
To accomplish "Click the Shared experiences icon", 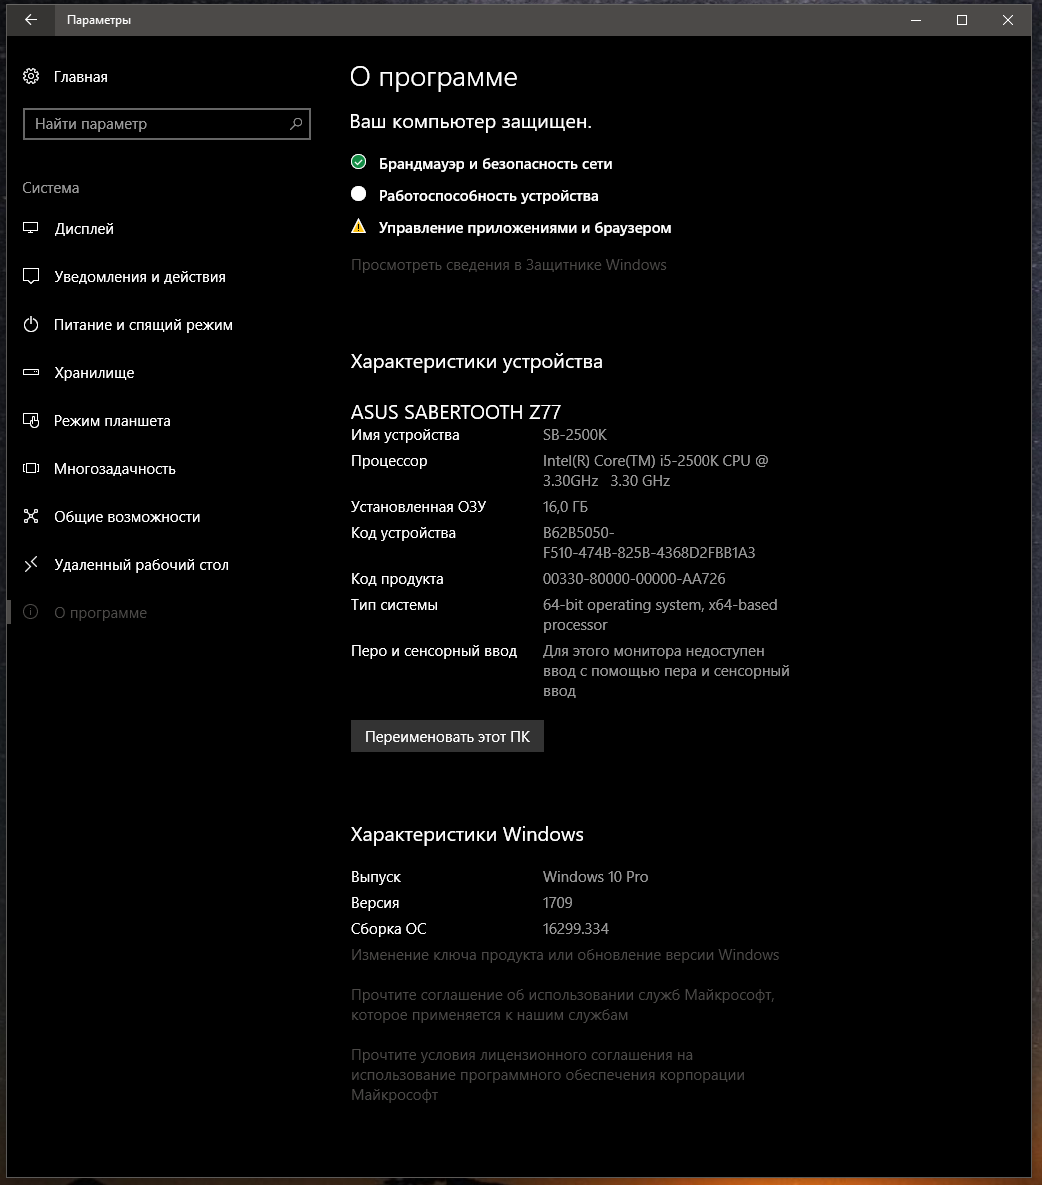I will [x=31, y=517].
